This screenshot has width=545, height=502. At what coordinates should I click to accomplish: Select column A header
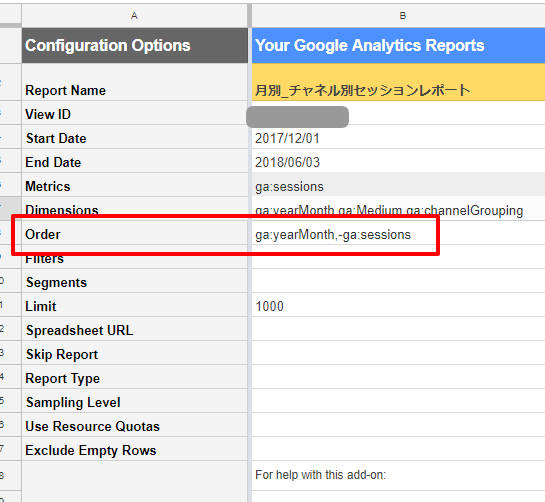pyautogui.click(x=135, y=16)
